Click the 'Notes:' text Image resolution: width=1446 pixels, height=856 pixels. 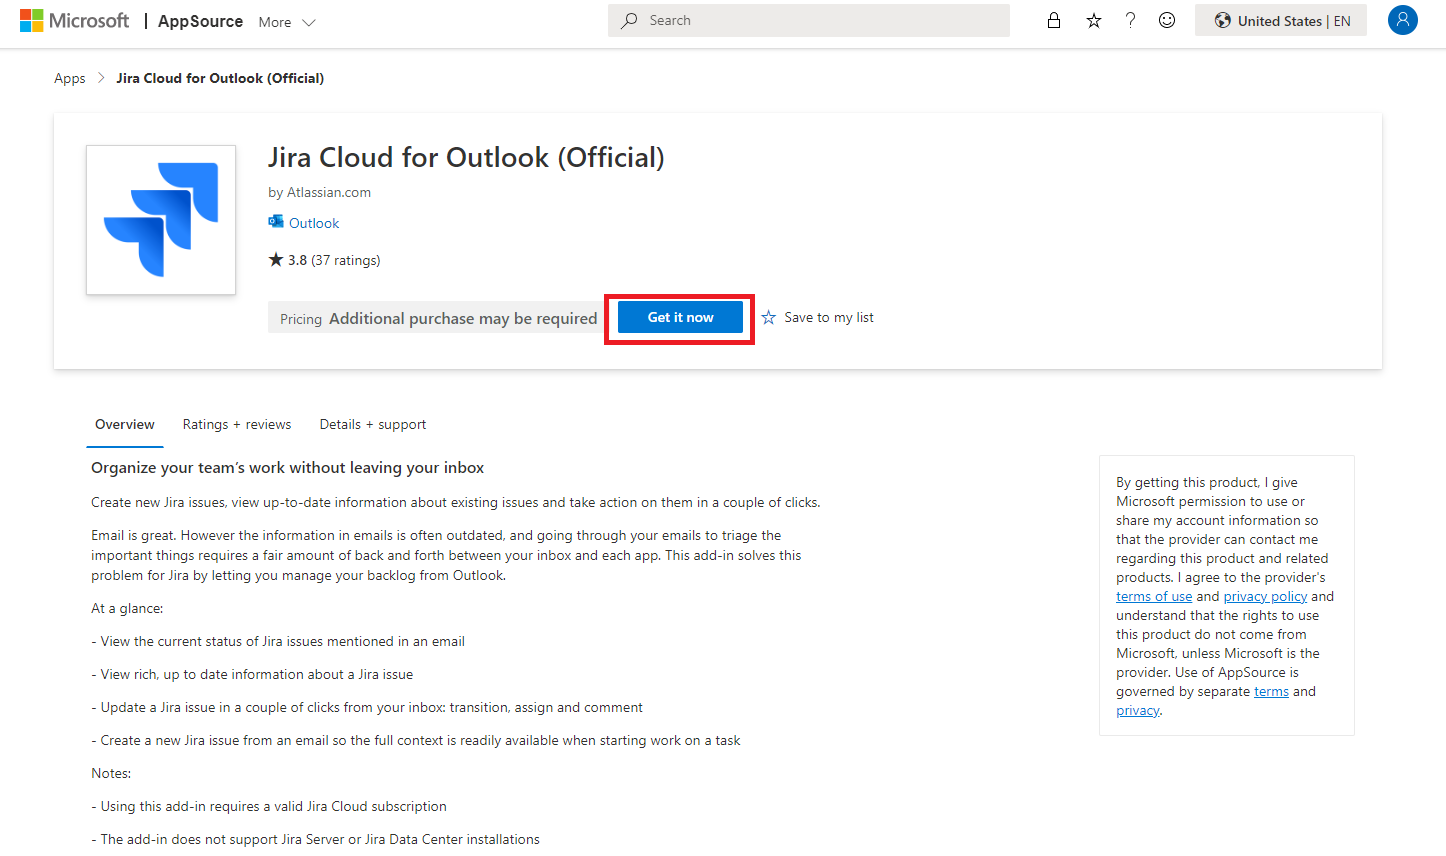111,773
